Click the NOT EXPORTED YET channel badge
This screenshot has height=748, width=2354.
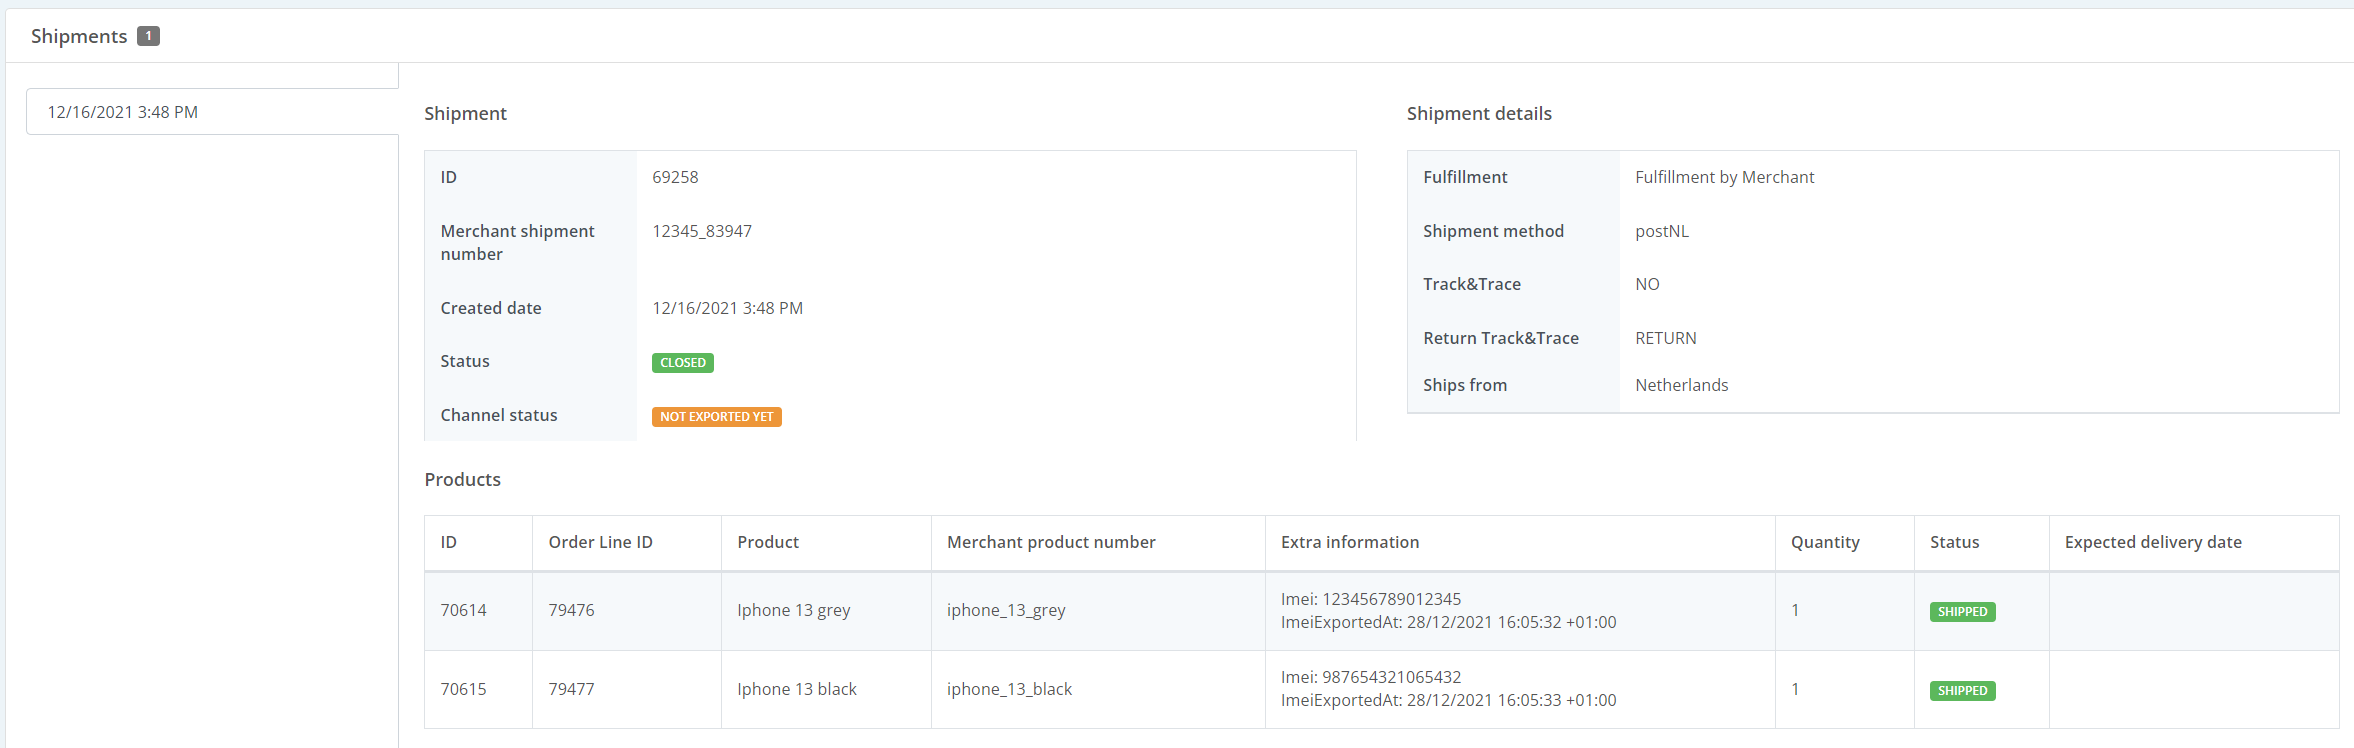(716, 417)
